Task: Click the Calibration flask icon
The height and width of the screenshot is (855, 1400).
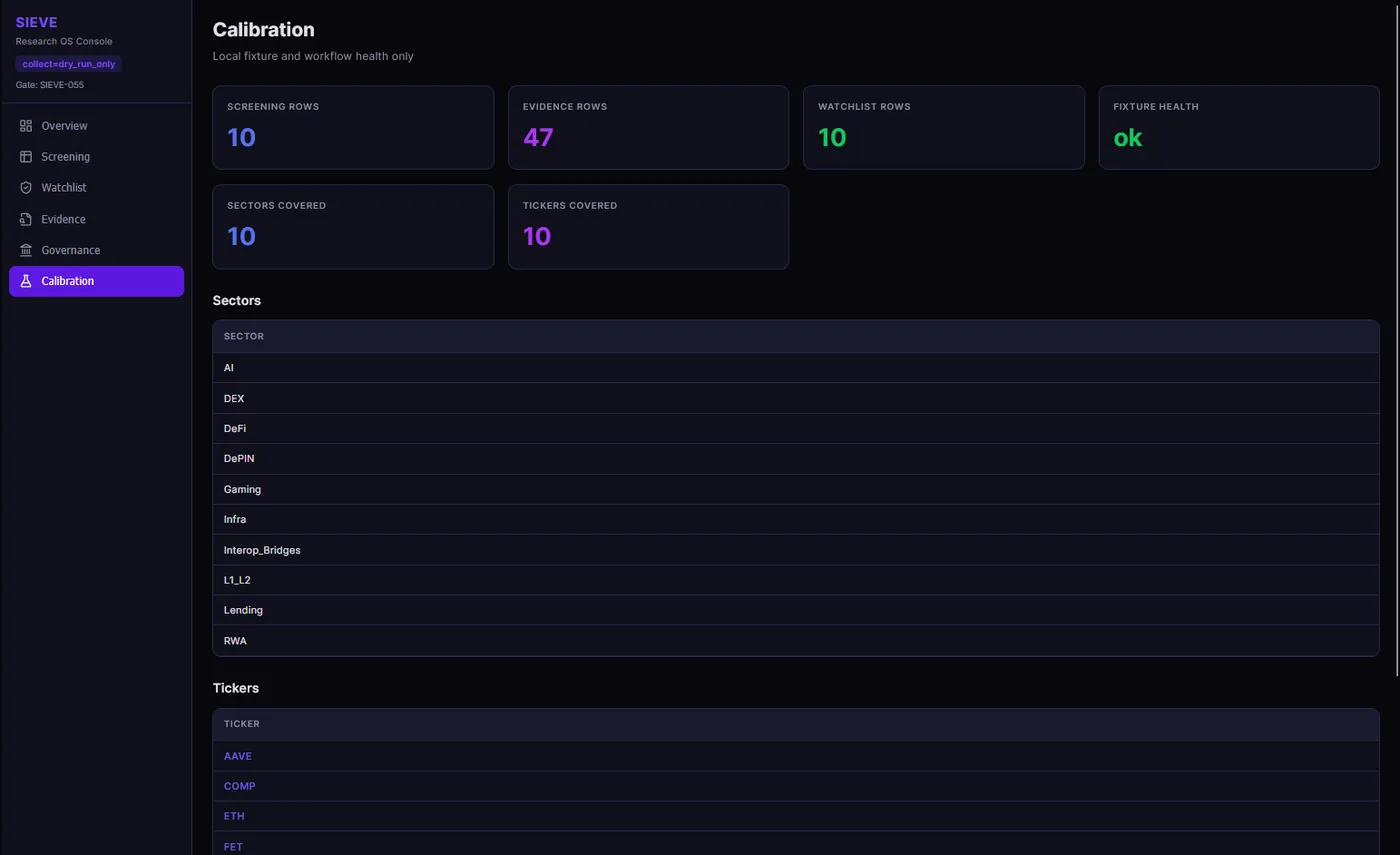Action: [26, 281]
